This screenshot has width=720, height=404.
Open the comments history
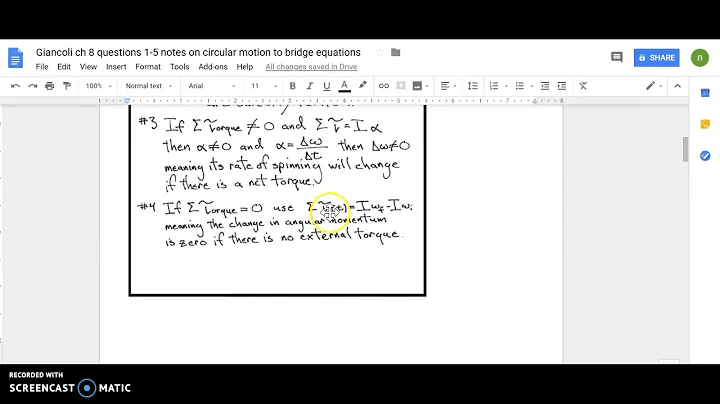[617, 57]
